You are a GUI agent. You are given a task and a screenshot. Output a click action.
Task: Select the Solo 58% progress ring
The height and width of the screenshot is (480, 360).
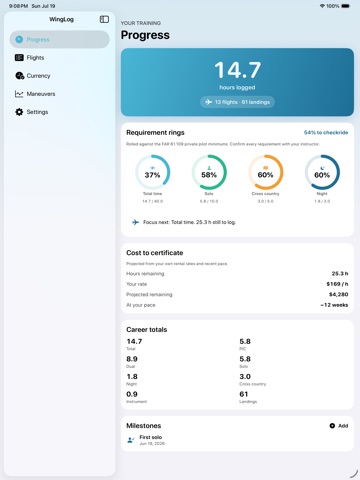click(209, 172)
